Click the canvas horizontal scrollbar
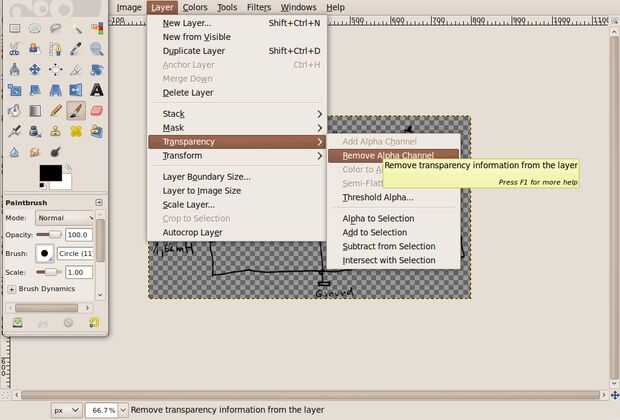The image size is (620, 420). pos(310,395)
